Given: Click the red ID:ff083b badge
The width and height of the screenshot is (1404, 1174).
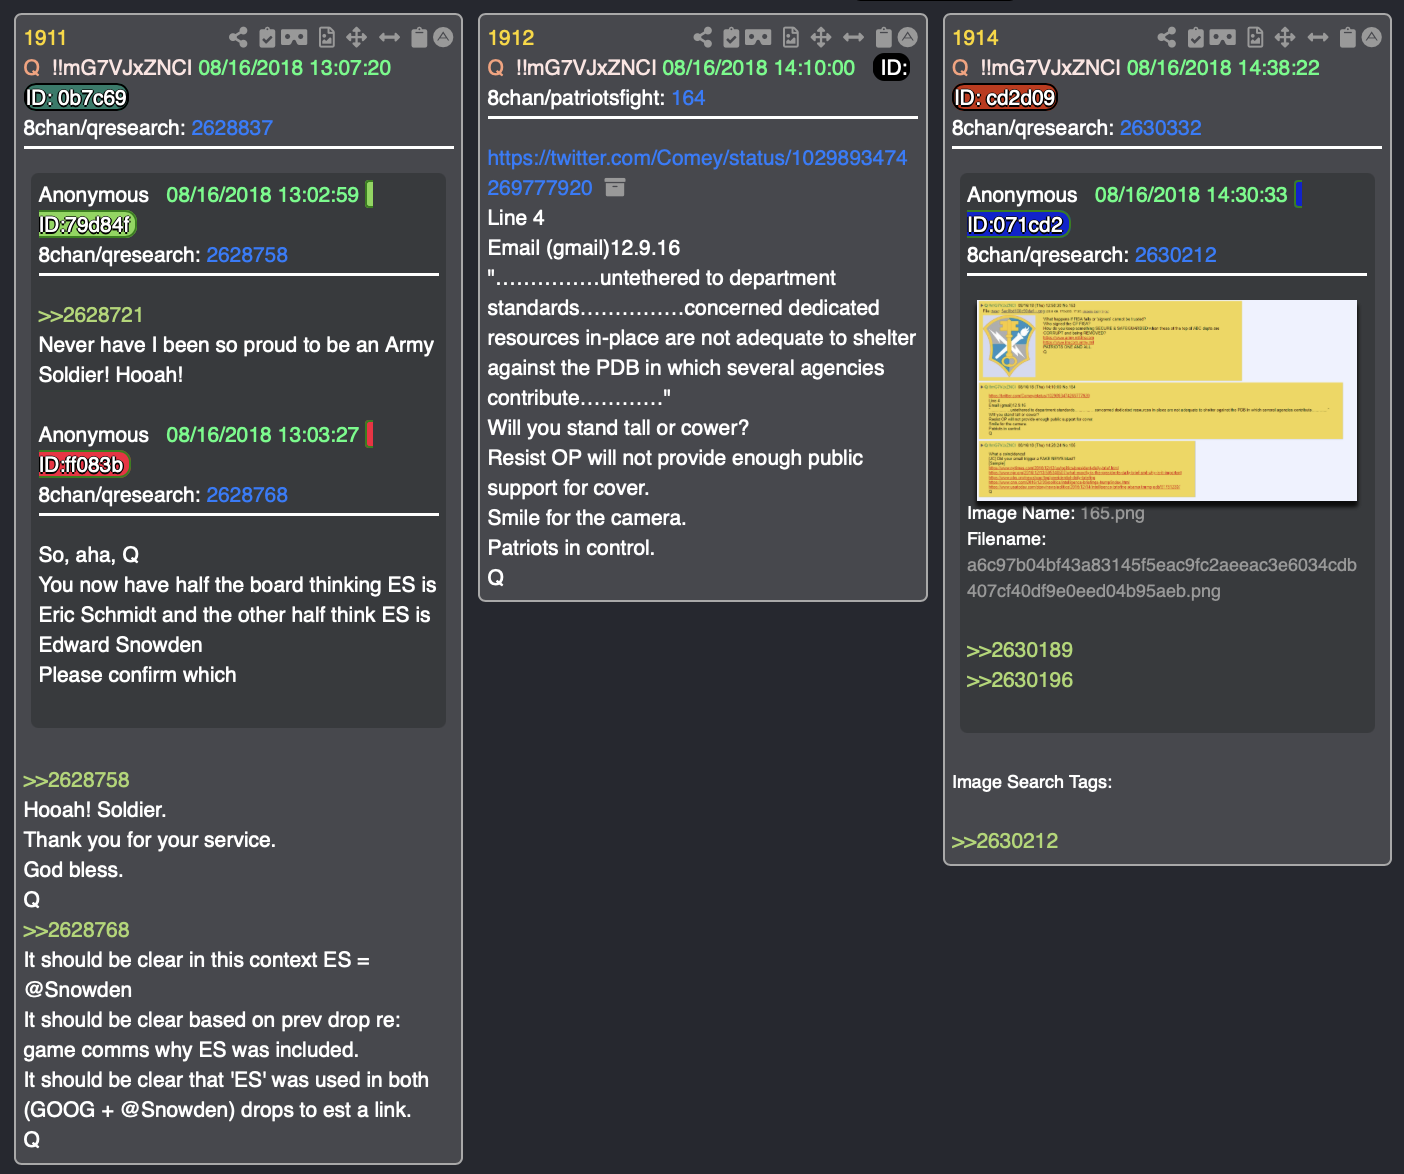Looking at the screenshot, I should (84, 465).
